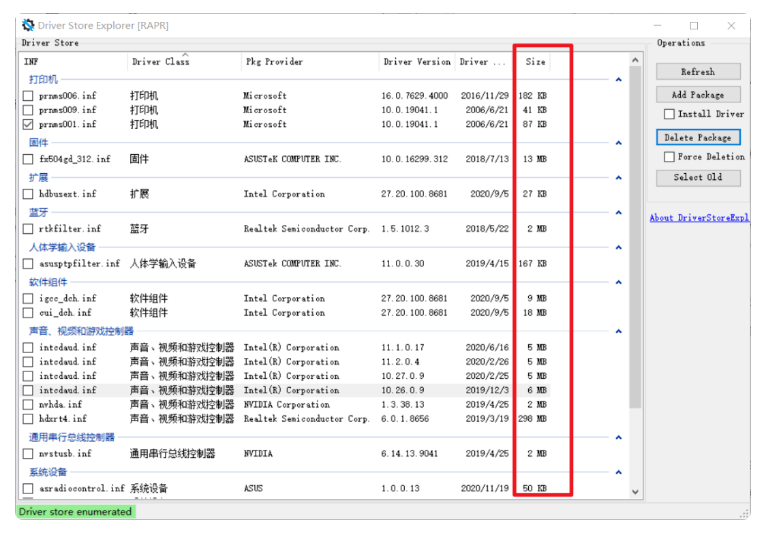Click the Delete Package button
The height and width of the screenshot is (534, 761).
pyautogui.click(x=698, y=137)
